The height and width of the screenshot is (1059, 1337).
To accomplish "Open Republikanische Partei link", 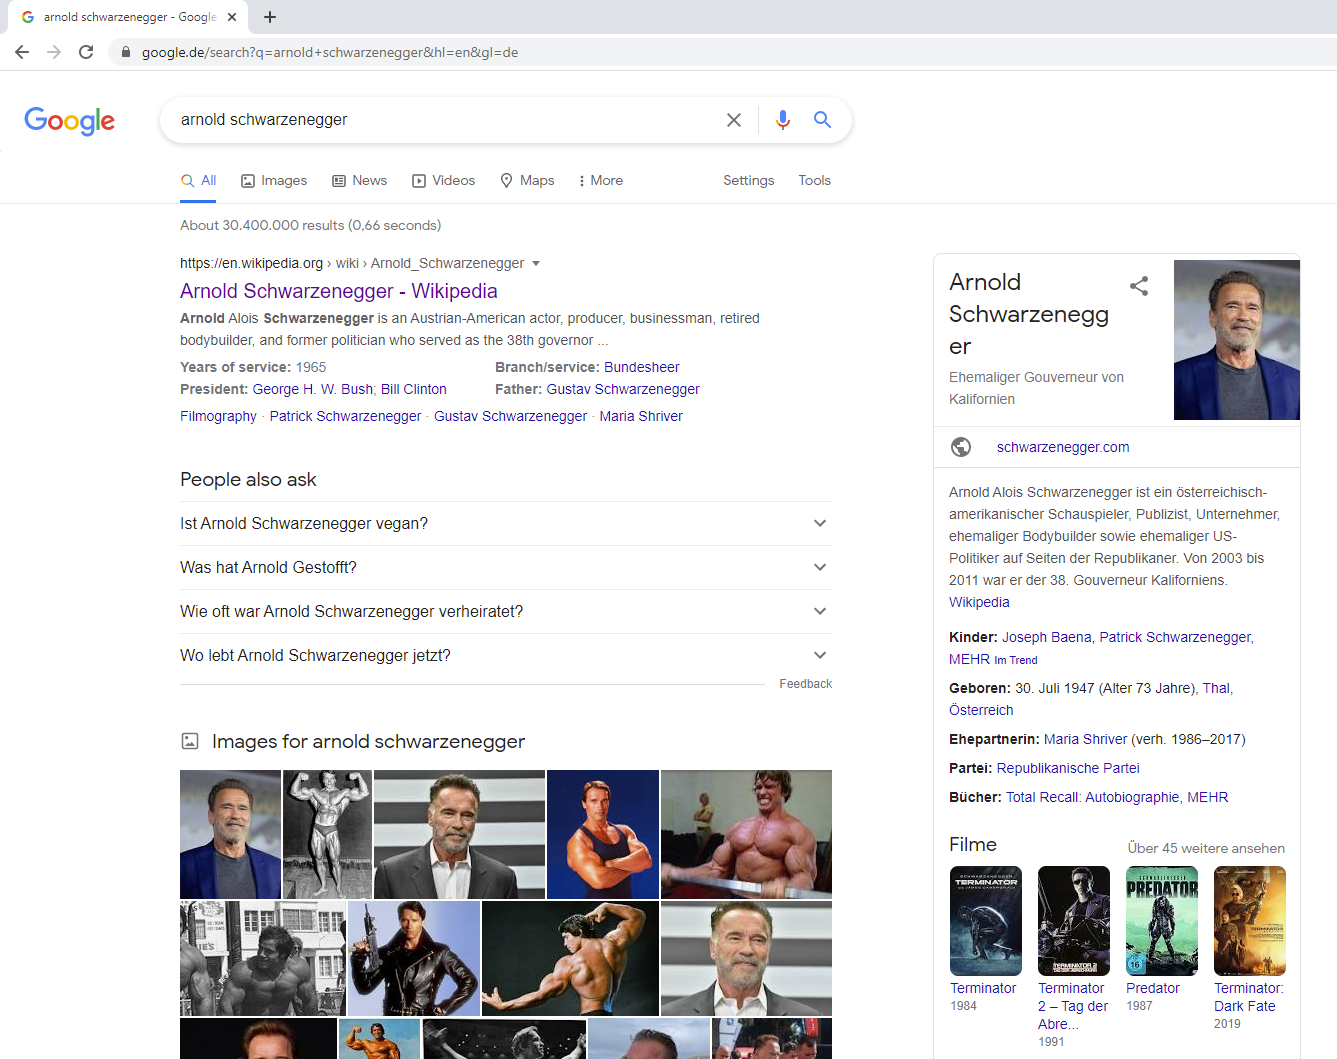I will (1068, 768).
